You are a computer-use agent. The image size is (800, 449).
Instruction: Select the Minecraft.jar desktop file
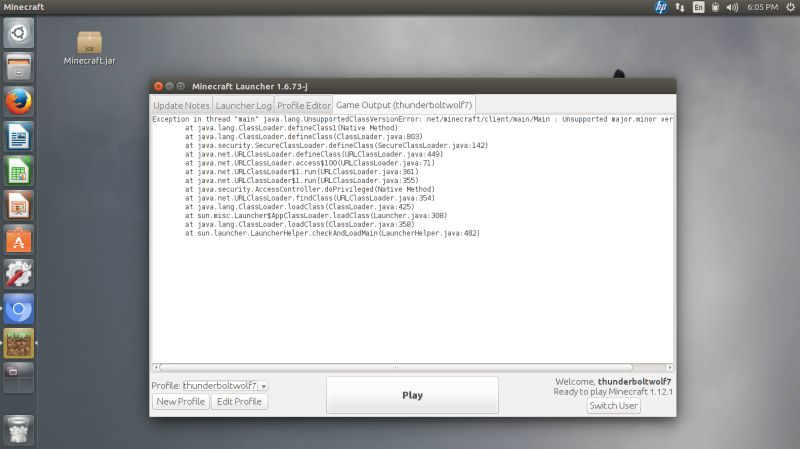pos(89,48)
